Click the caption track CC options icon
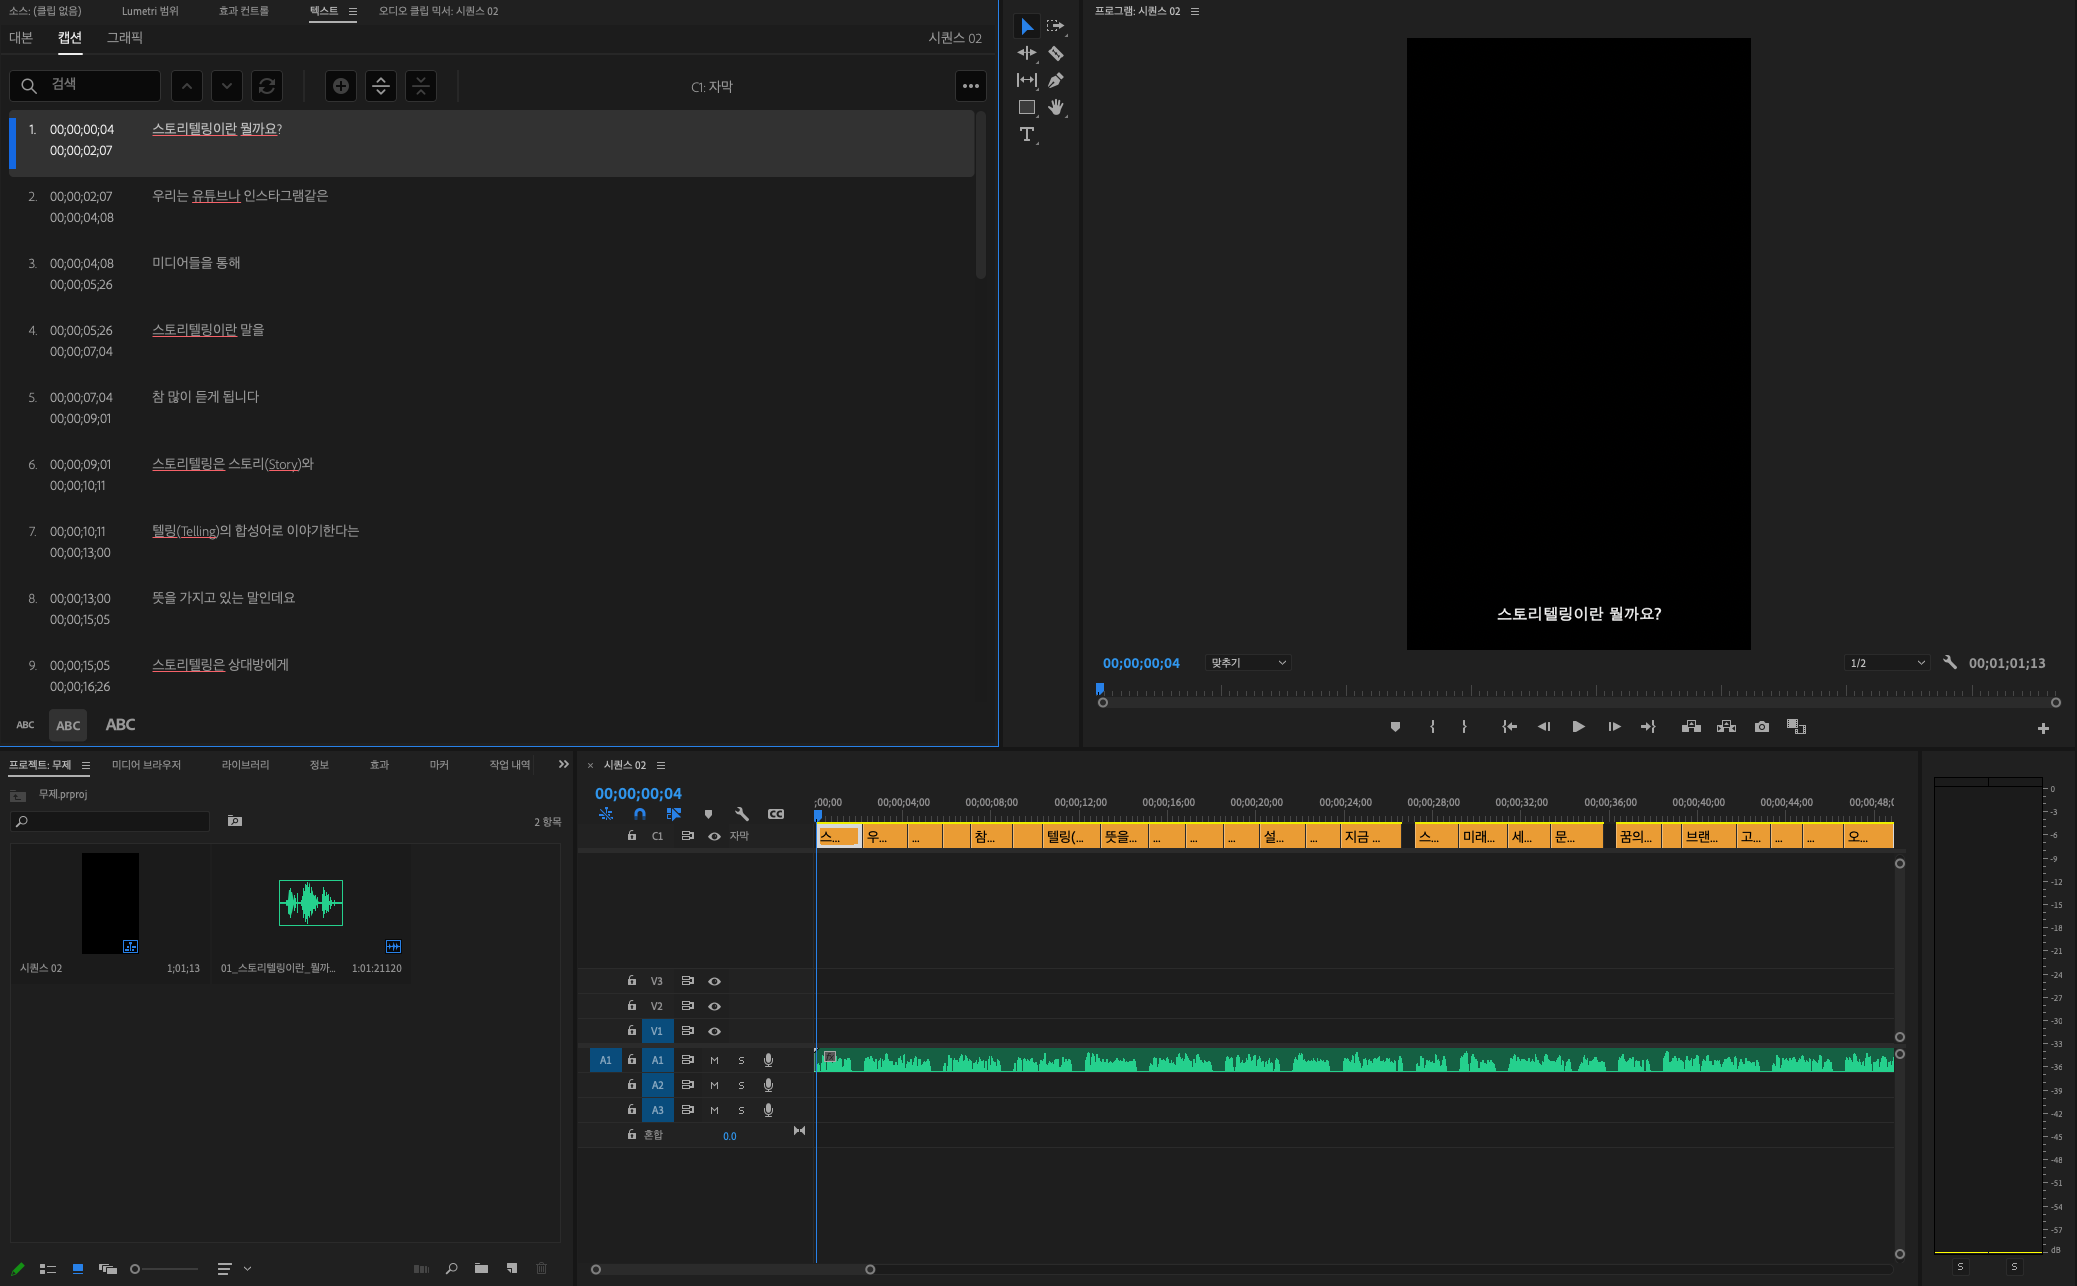The width and height of the screenshot is (2077, 1286). pyautogui.click(x=776, y=814)
